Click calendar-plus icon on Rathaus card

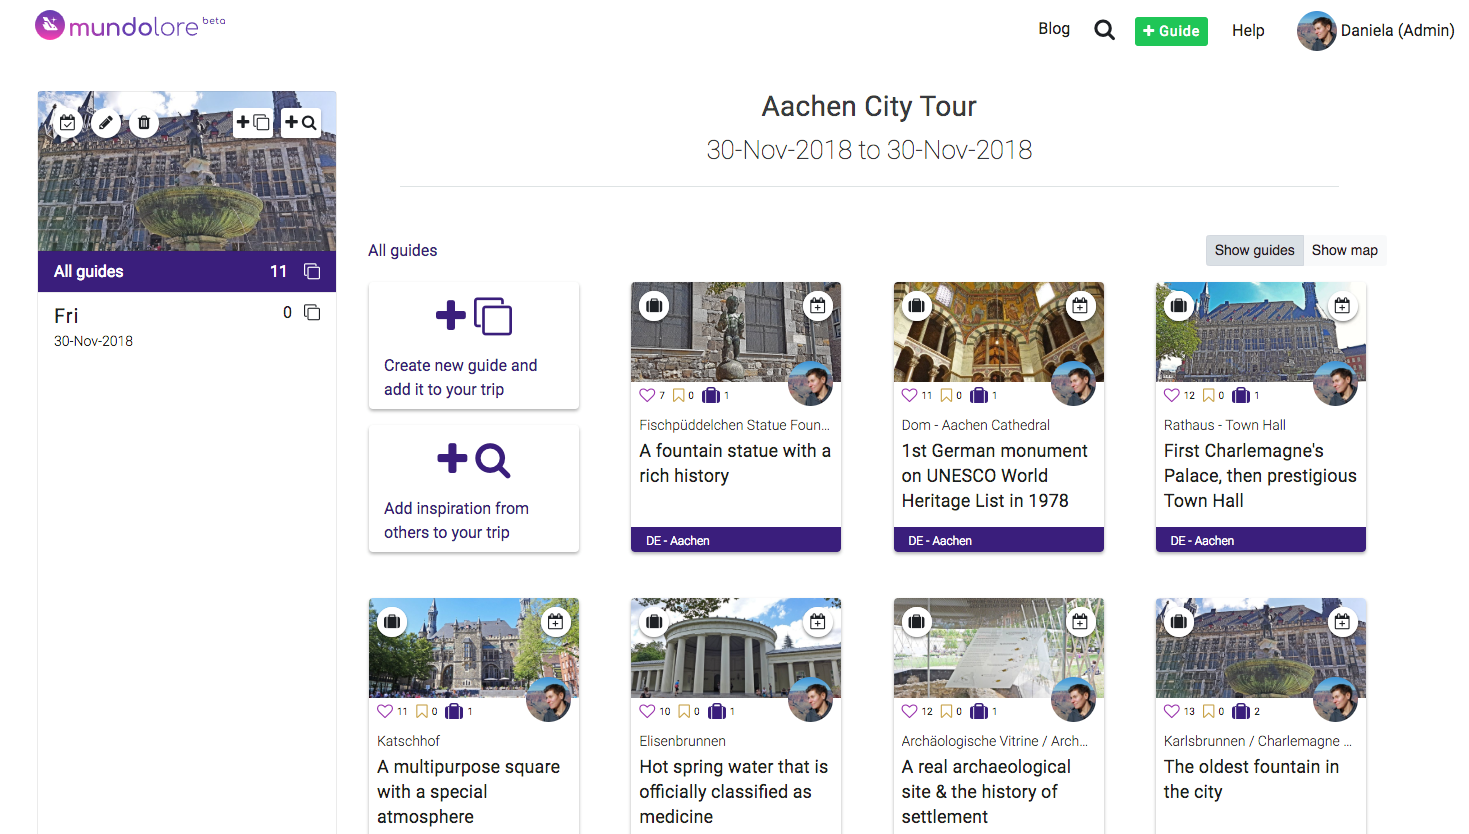click(1342, 305)
